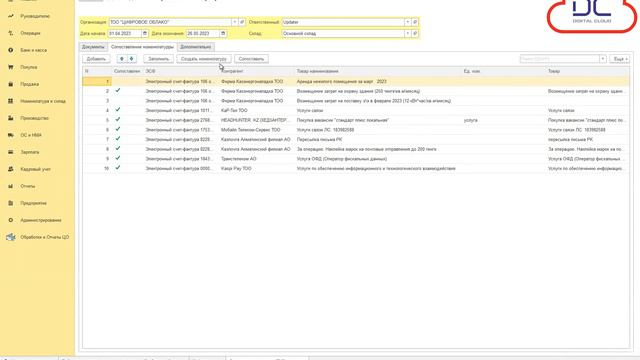
Task: Switch to the Документы tab
Action: [93, 47]
